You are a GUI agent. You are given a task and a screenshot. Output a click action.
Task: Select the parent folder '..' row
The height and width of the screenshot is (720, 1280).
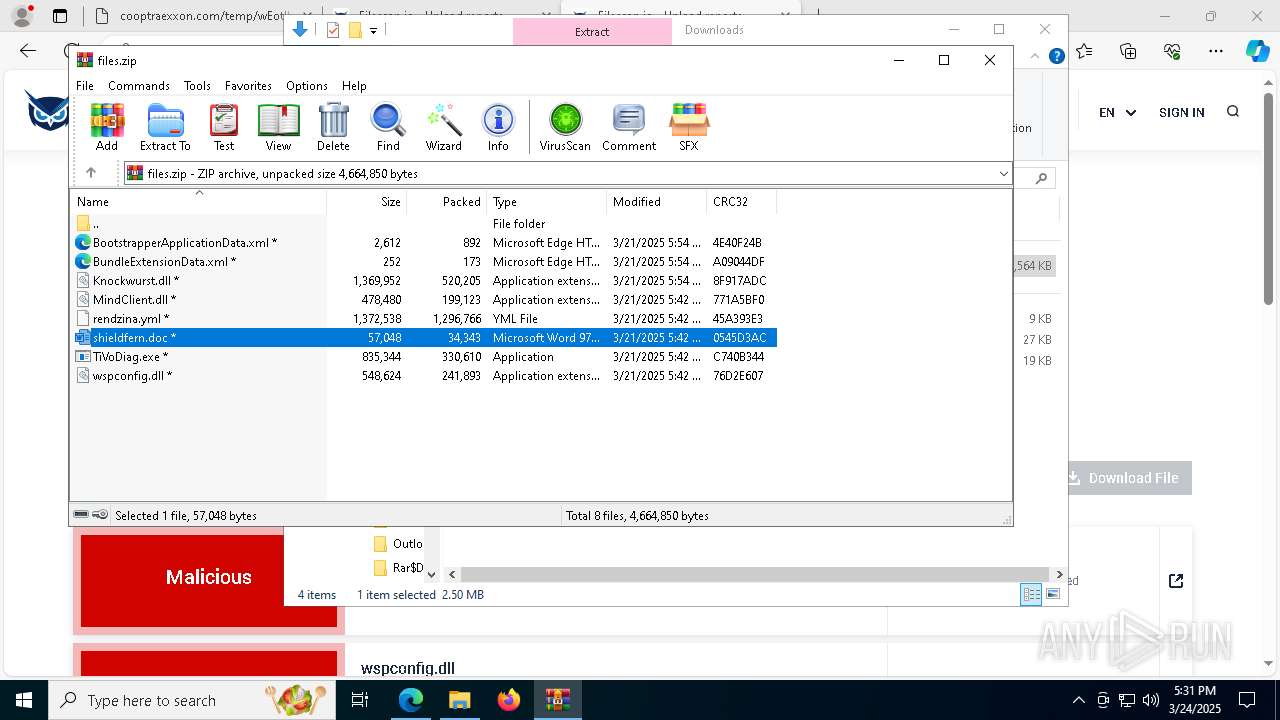click(424, 224)
